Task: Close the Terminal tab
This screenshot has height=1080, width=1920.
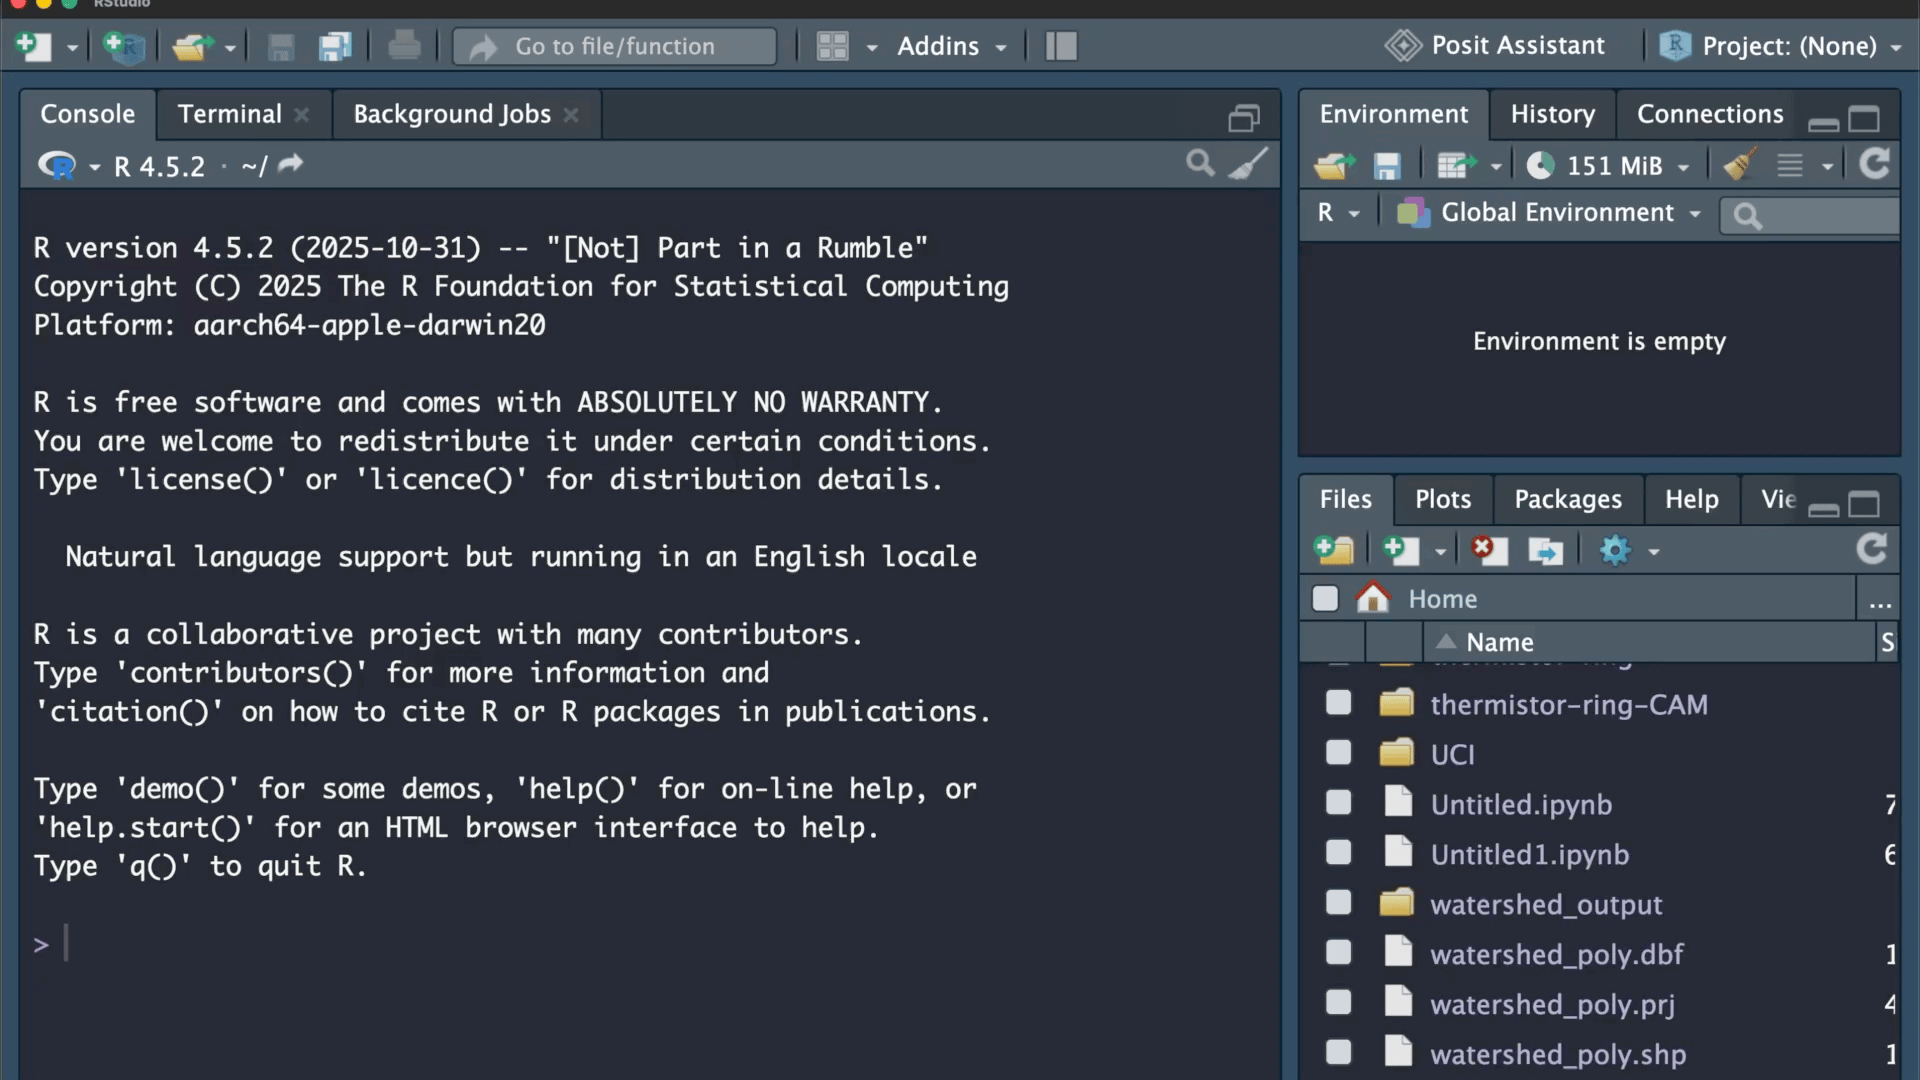Action: 301,115
